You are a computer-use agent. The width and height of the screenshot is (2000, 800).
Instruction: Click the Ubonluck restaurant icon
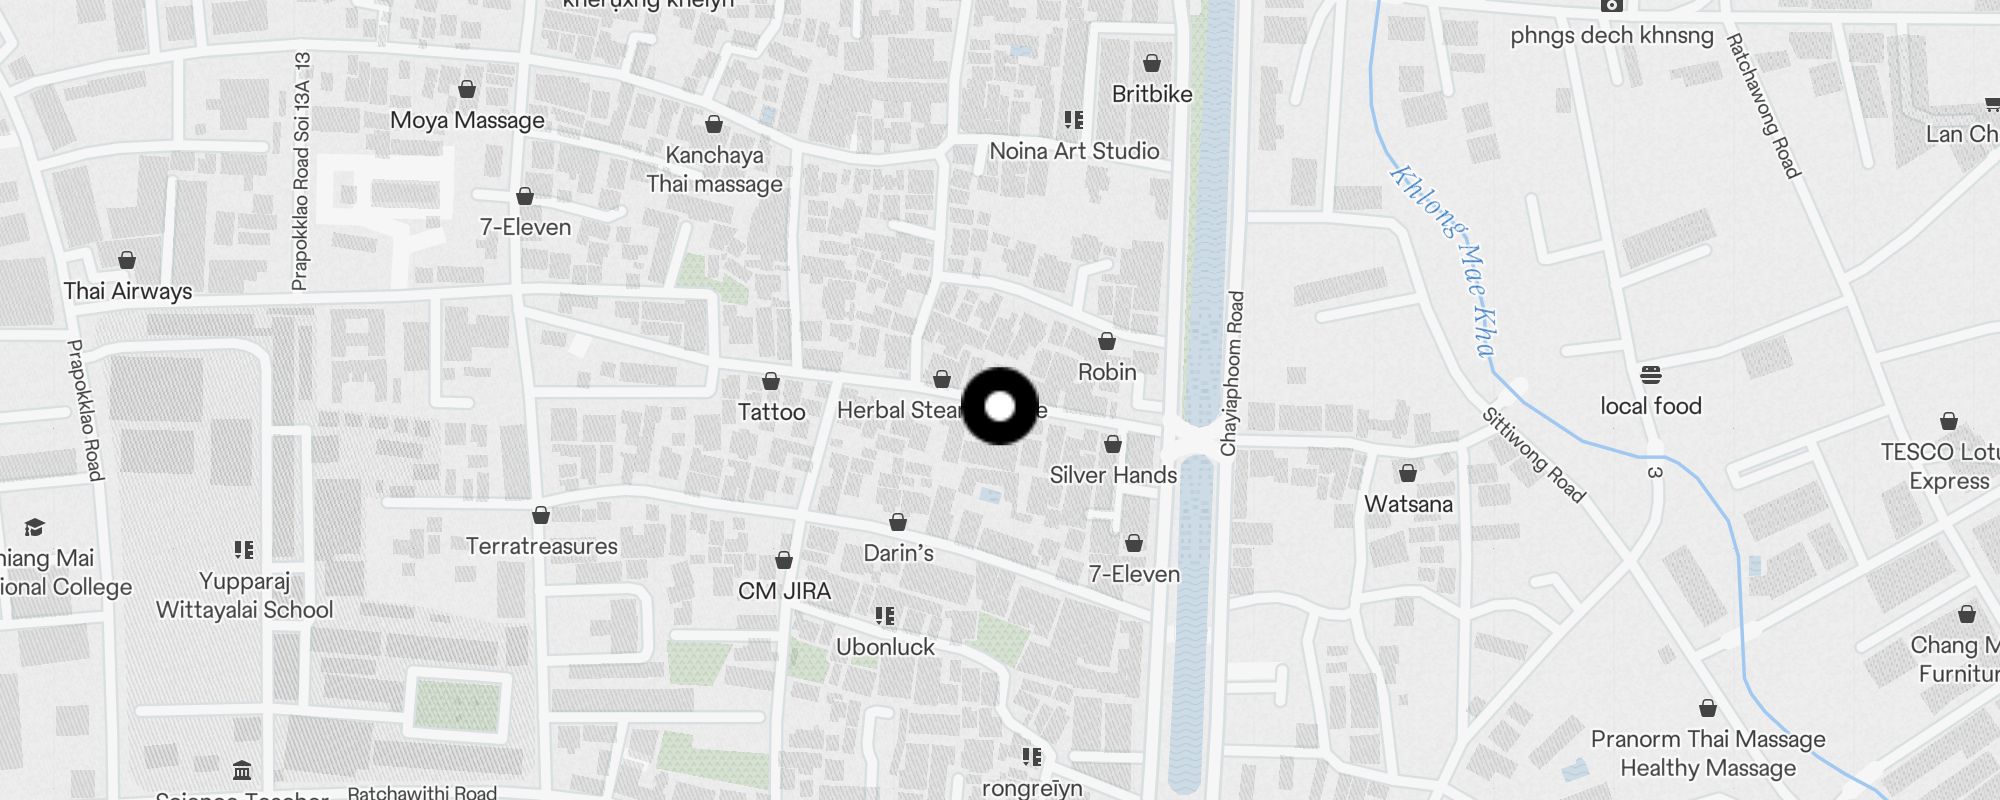click(x=885, y=616)
